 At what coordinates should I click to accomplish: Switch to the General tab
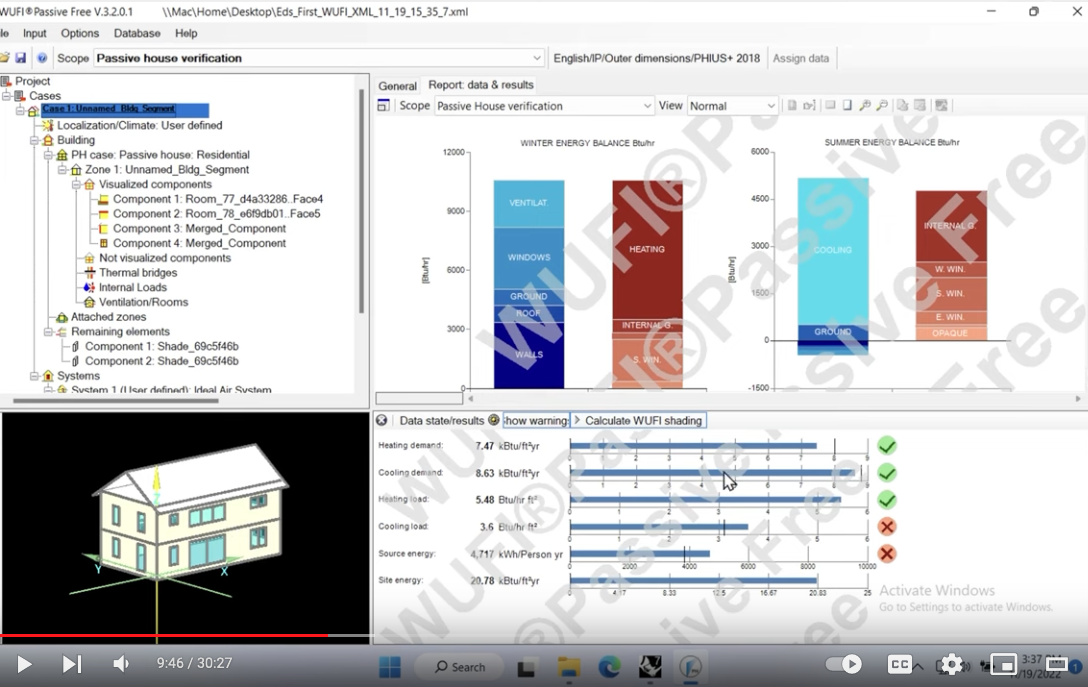click(397, 86)
